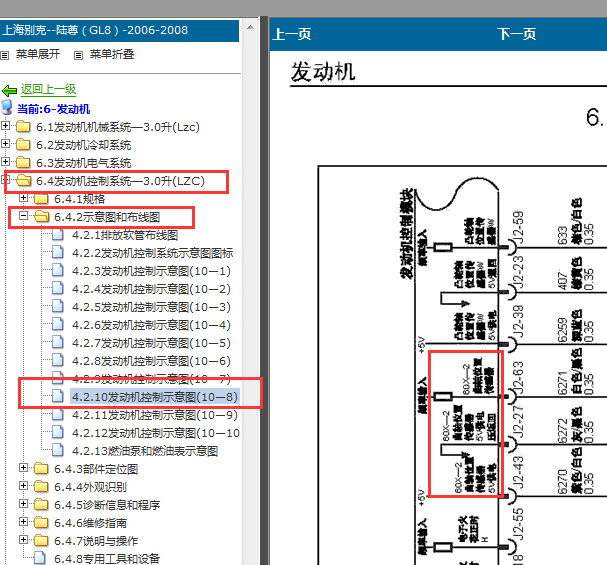Viewport: 607px width, 565px height.
Task: Expand the 6.2发动机冷却系统 node
Action: [5, 144]
